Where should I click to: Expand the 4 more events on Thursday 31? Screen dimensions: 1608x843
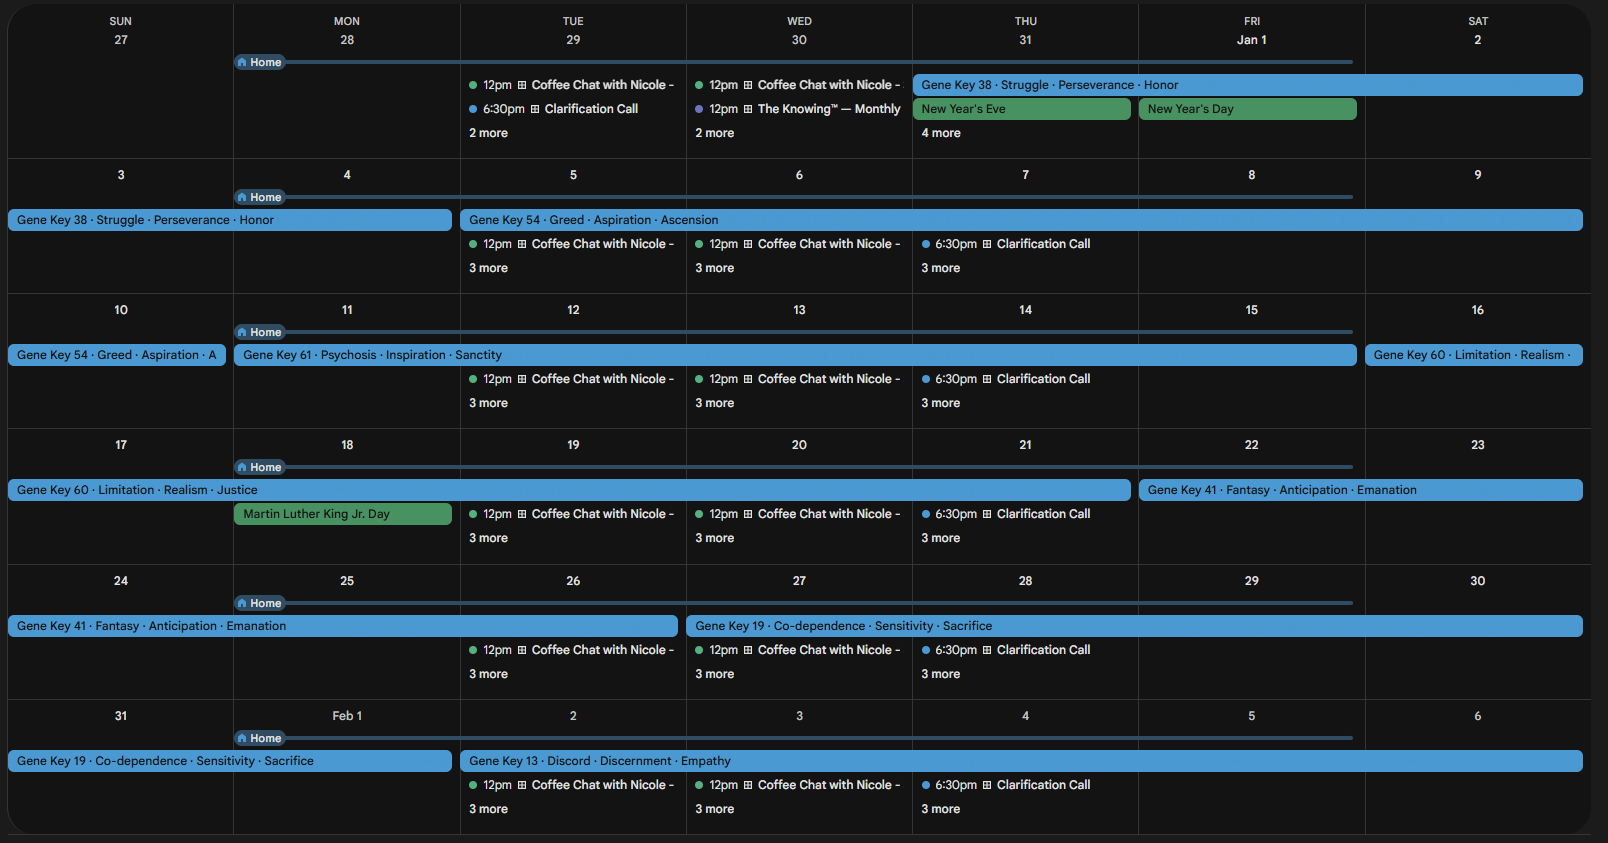941,133
